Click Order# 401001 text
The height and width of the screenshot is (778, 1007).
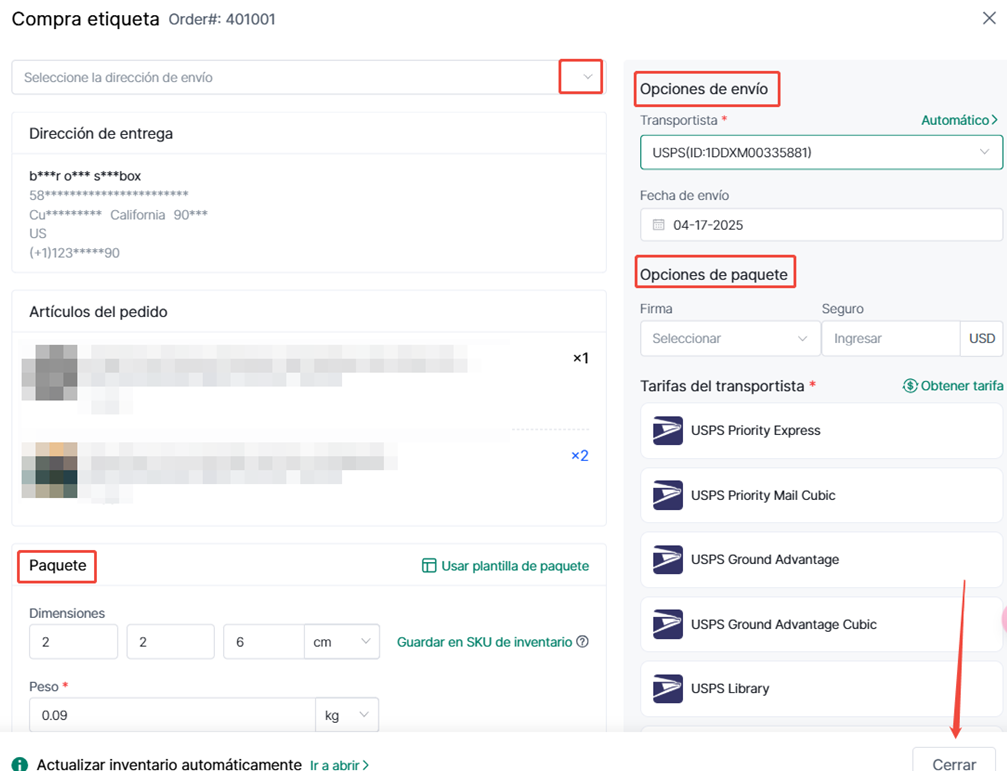[x=222, y=19]
